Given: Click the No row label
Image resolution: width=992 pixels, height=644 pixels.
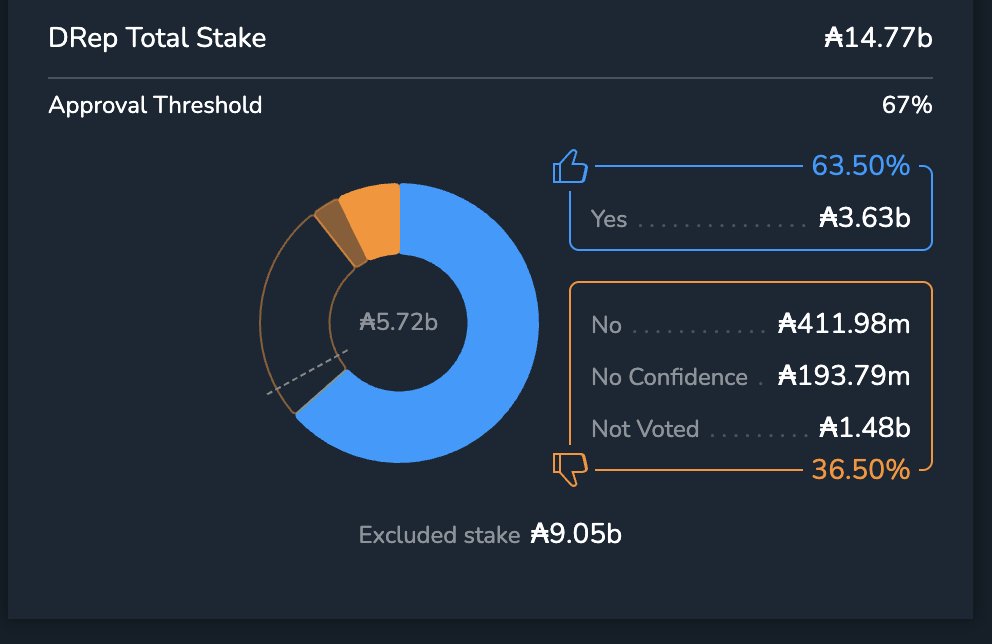Looking at the screenshot, I should tap(606, 325).
